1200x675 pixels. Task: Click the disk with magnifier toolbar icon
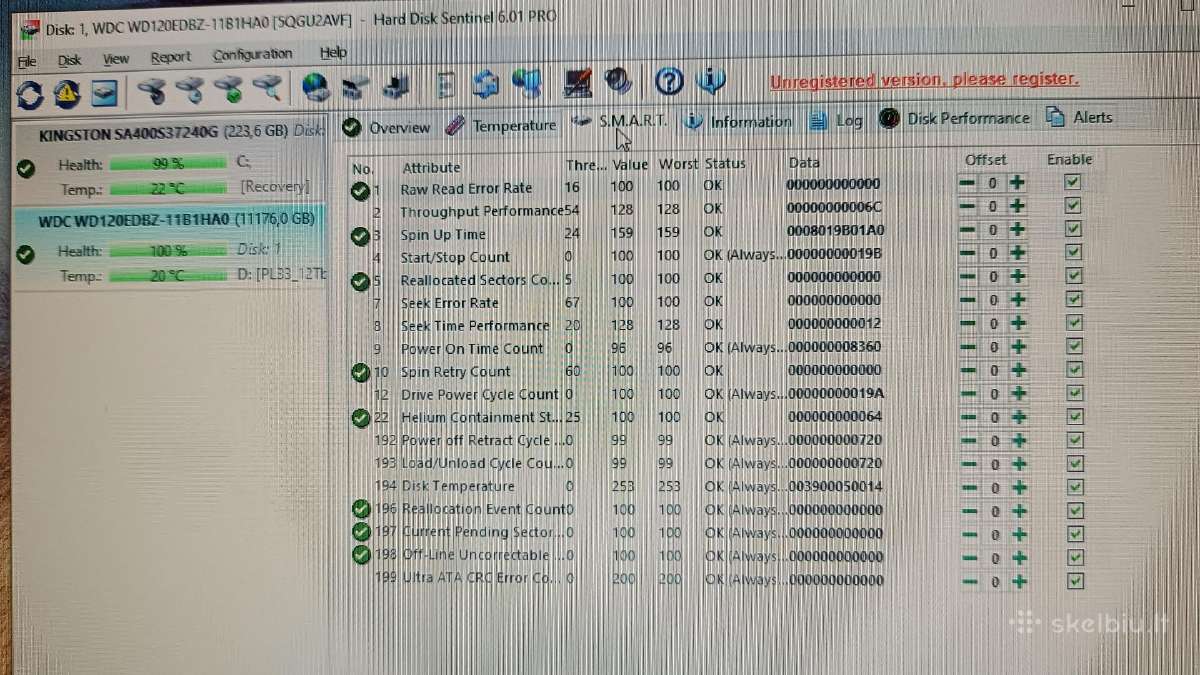tap(267, 88)
